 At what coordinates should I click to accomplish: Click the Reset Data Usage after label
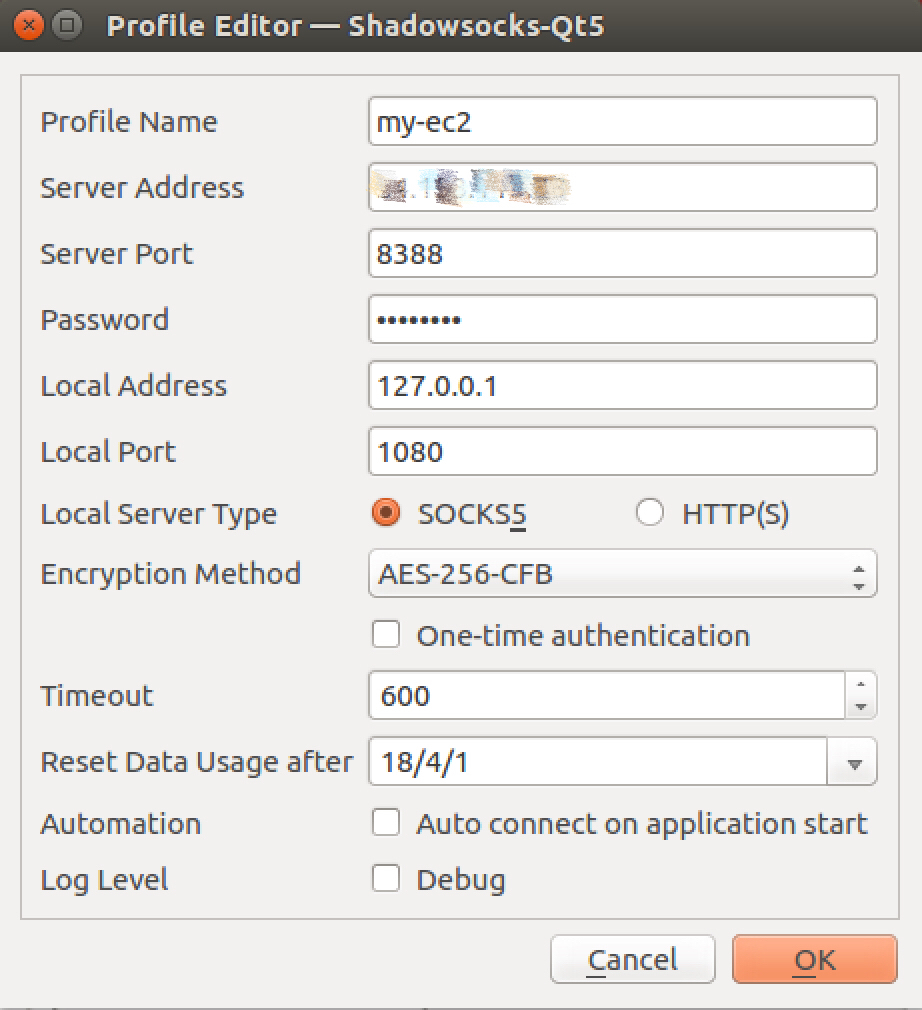pos(197,762)
